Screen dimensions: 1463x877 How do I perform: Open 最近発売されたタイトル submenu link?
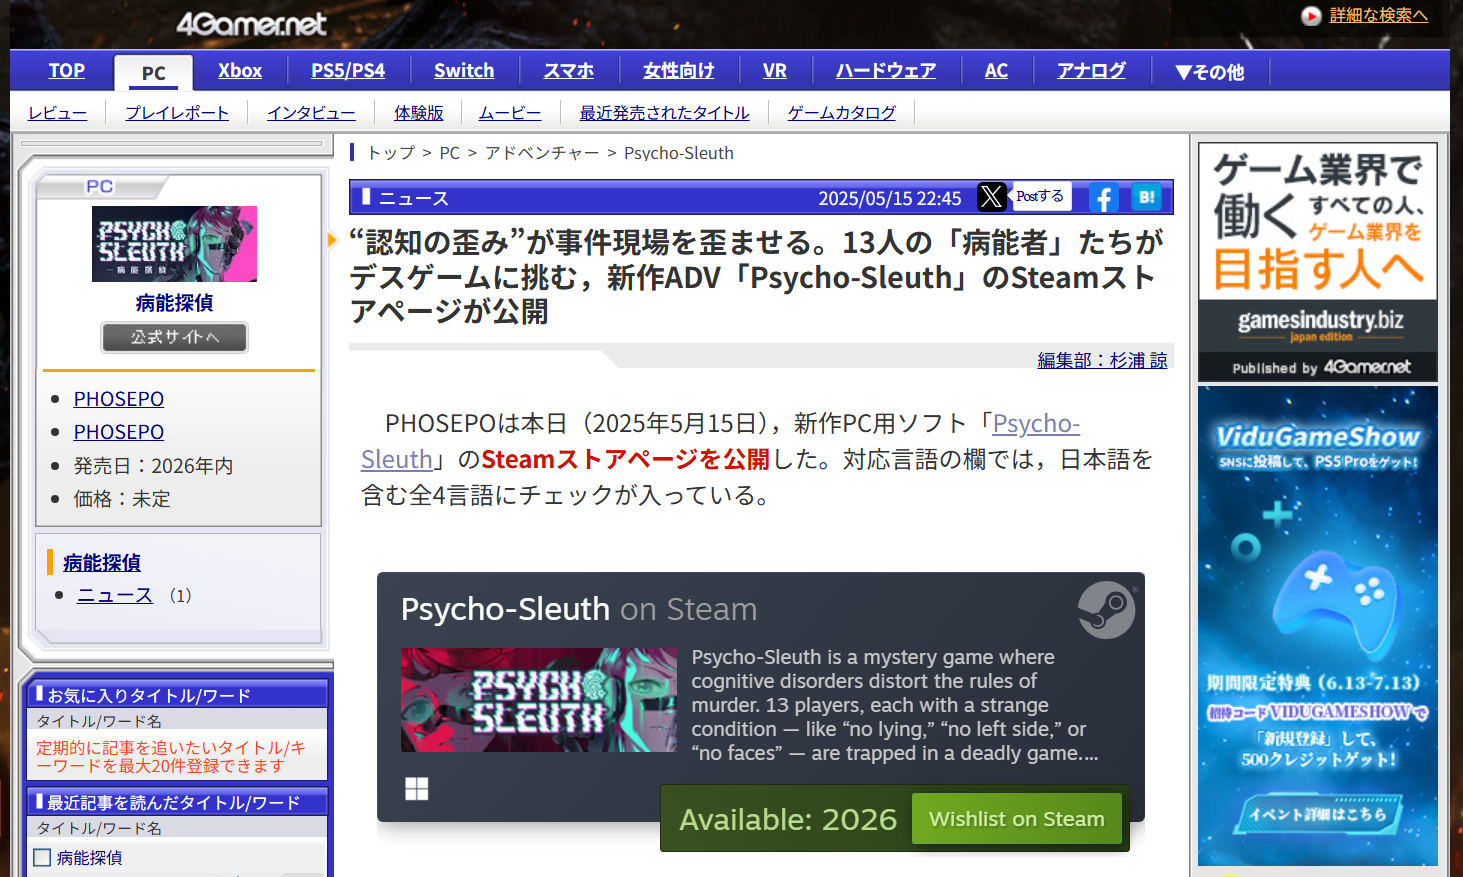coord(665,113)
